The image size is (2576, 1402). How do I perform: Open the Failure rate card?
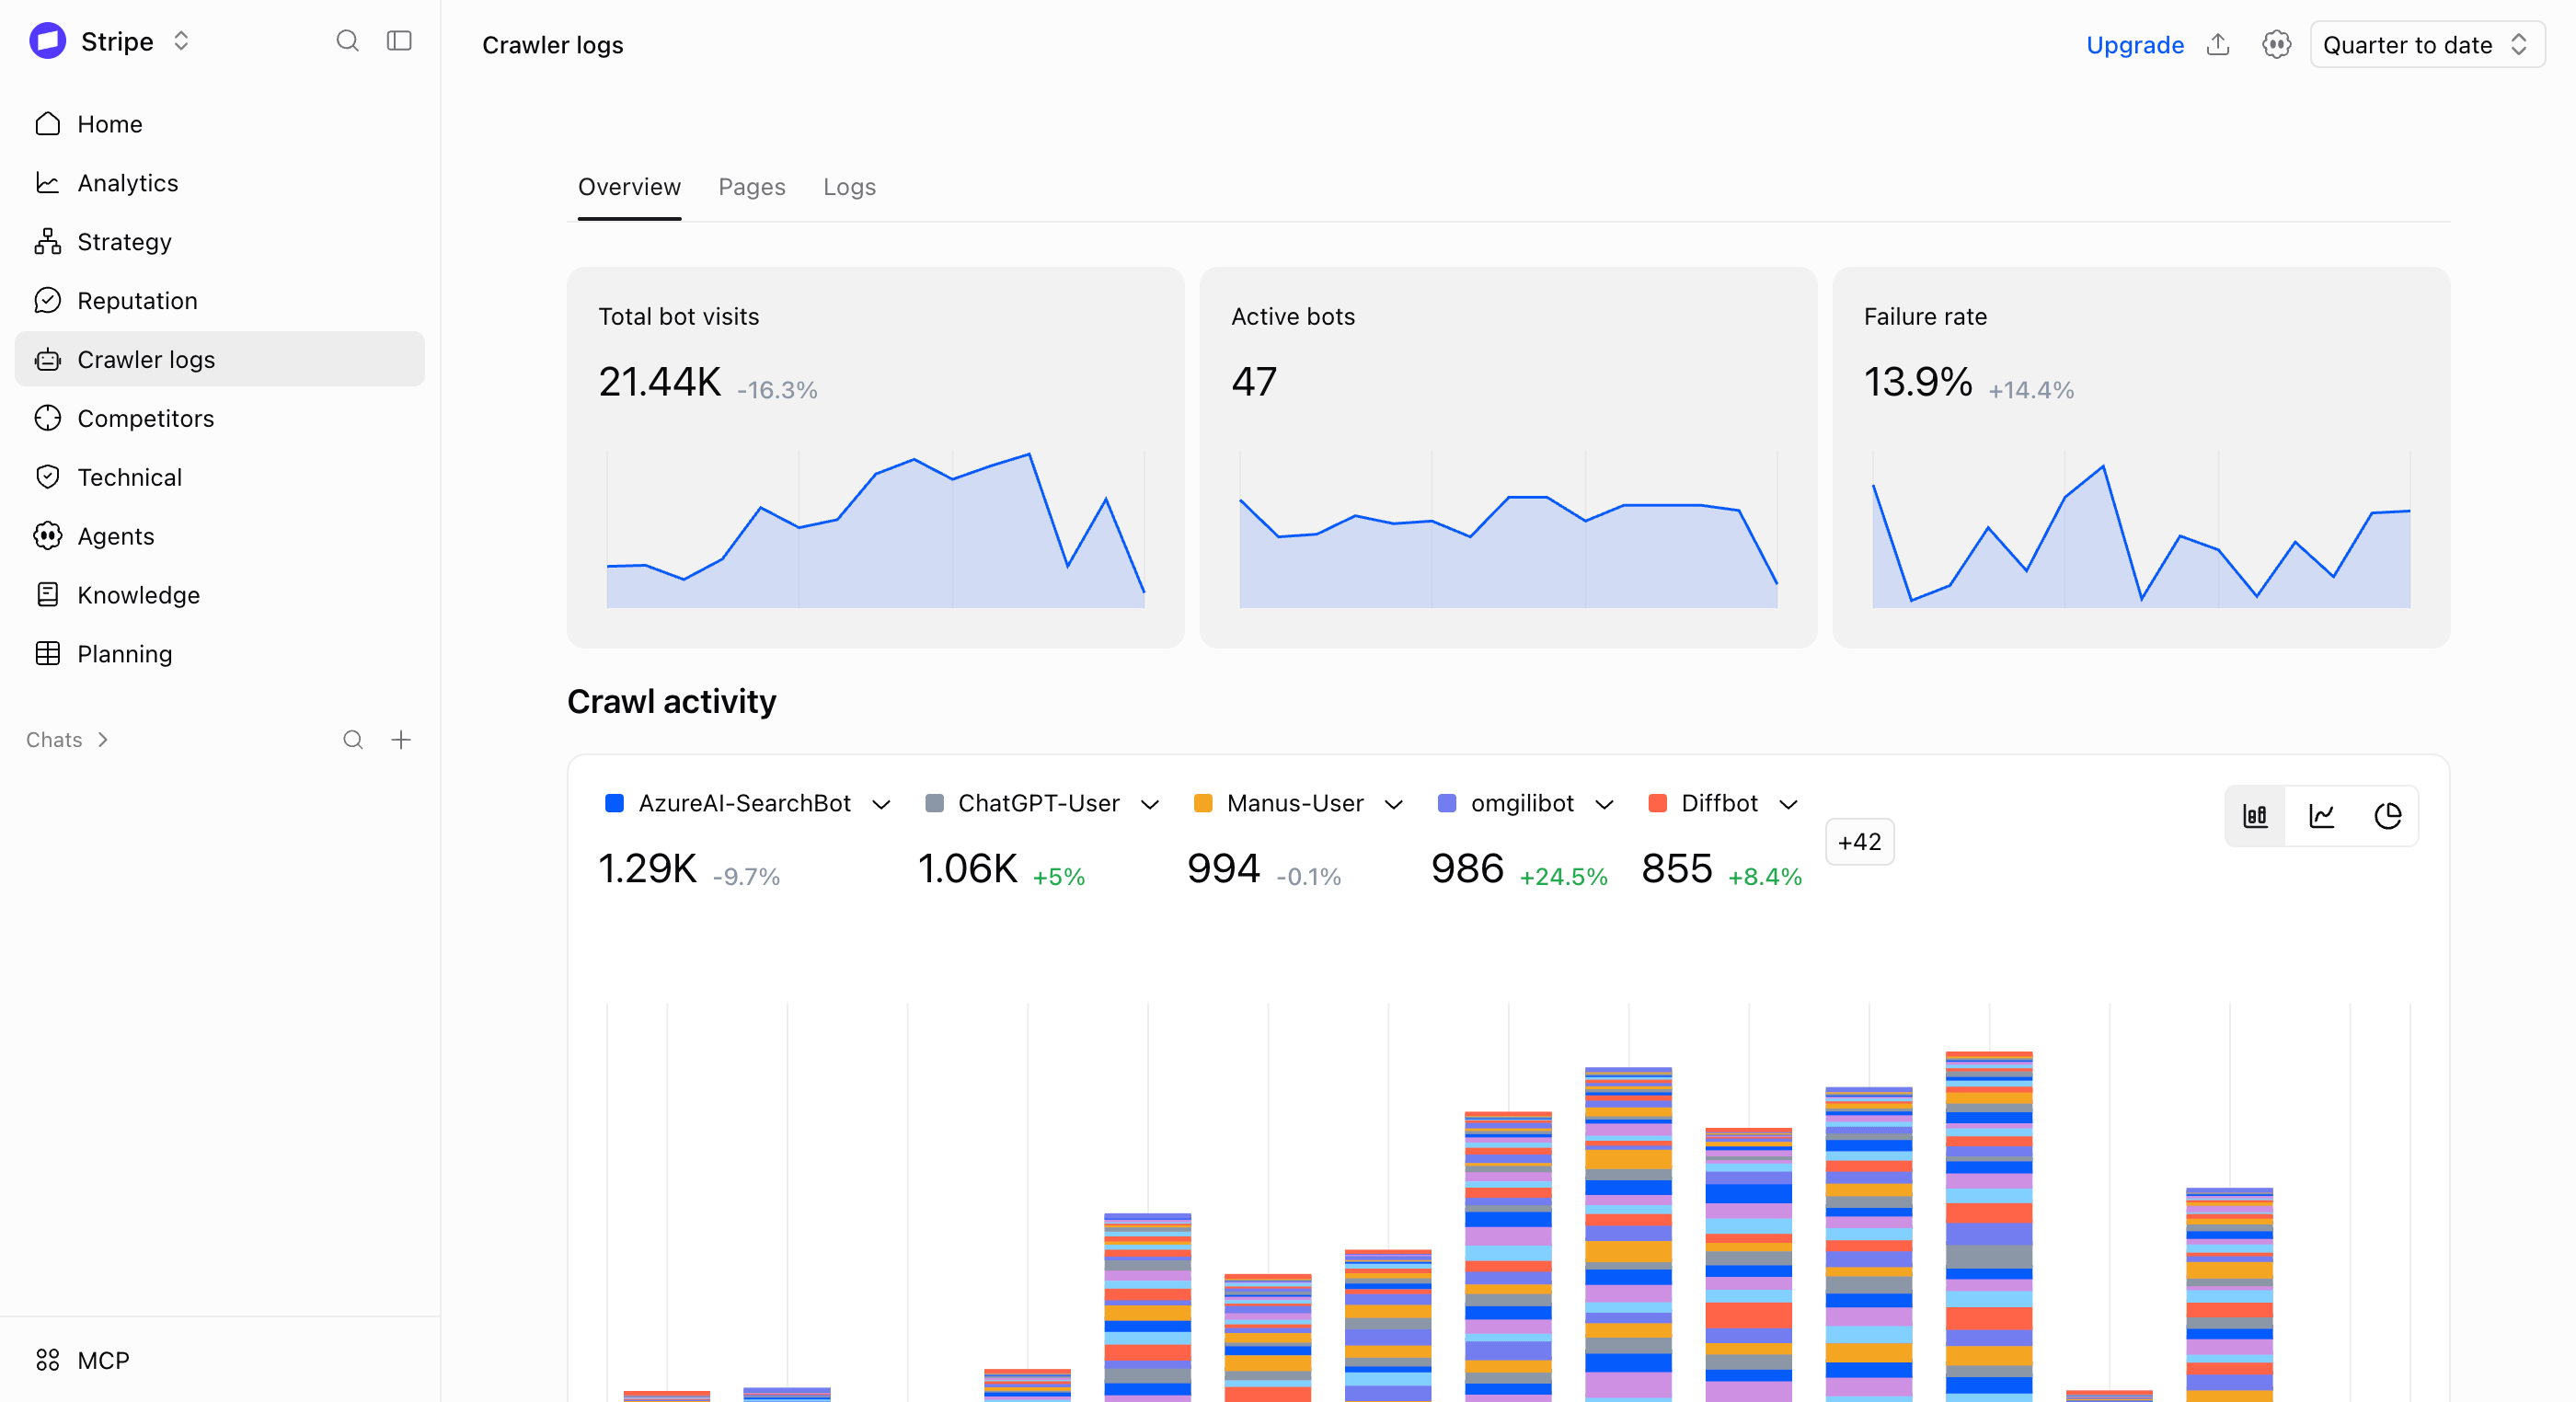[x=2141, y=457]
